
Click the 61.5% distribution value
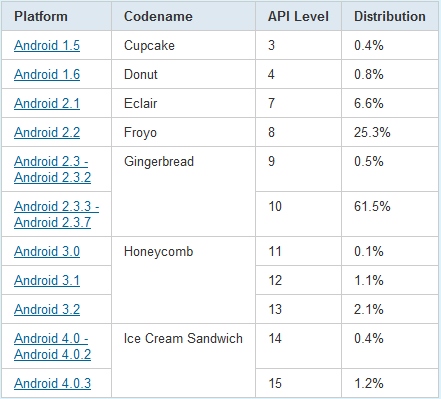point(372,206)
